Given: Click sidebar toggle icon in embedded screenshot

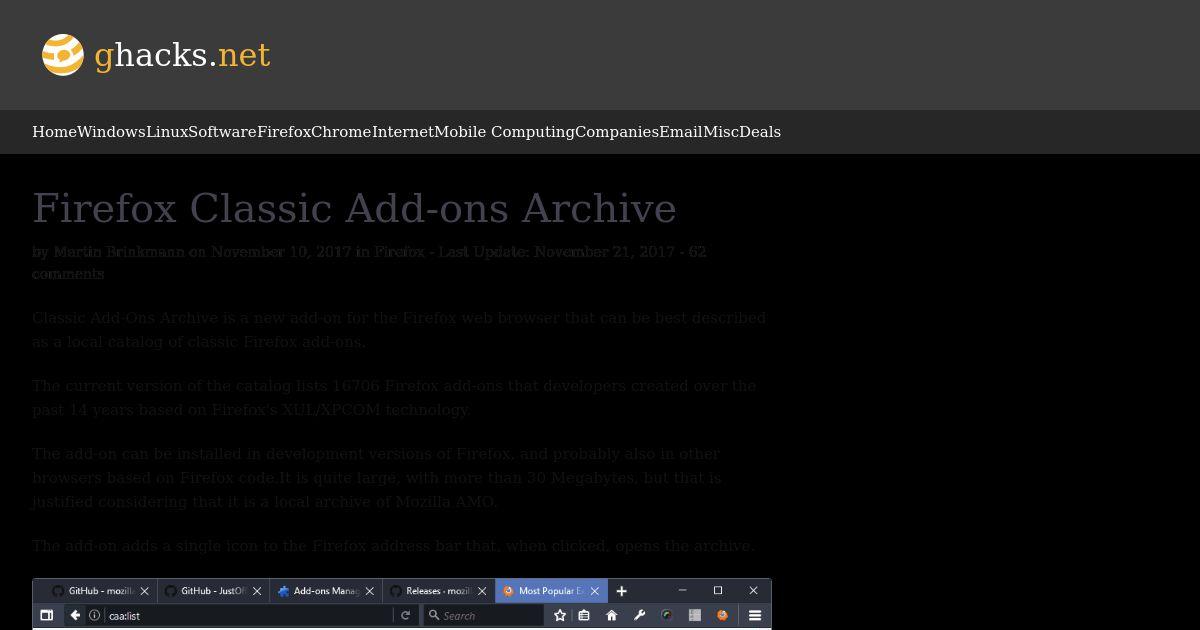Looking at the screenshot, I should click(47, 615).
